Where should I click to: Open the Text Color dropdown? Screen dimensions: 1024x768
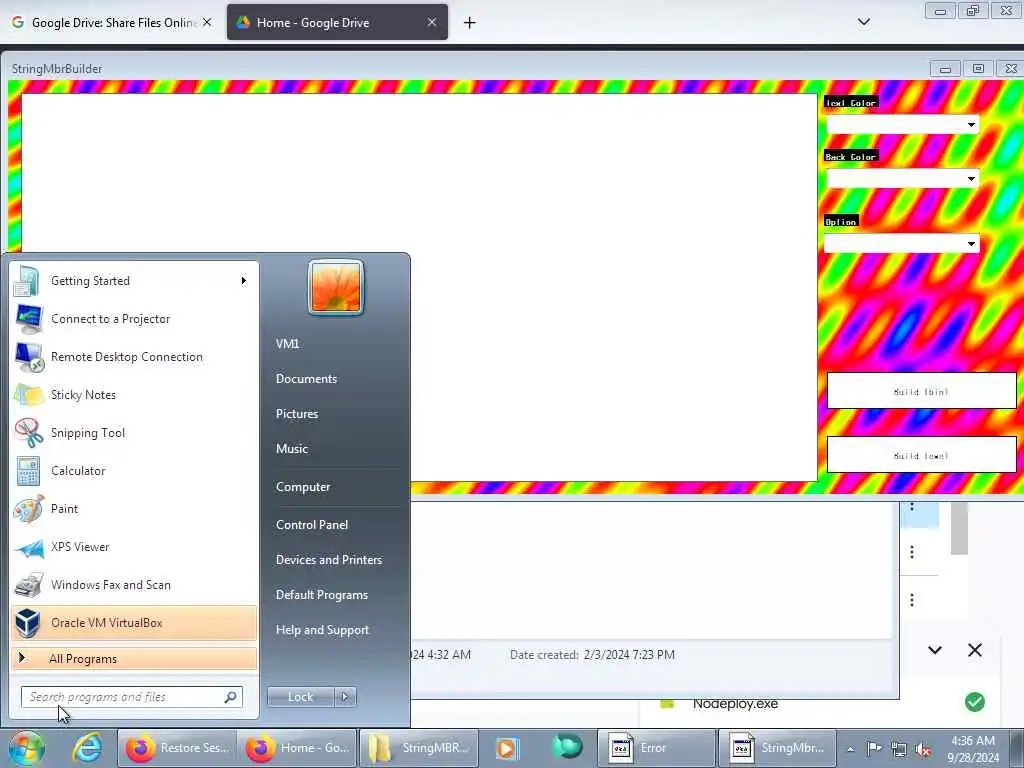(x=903, y=124)
